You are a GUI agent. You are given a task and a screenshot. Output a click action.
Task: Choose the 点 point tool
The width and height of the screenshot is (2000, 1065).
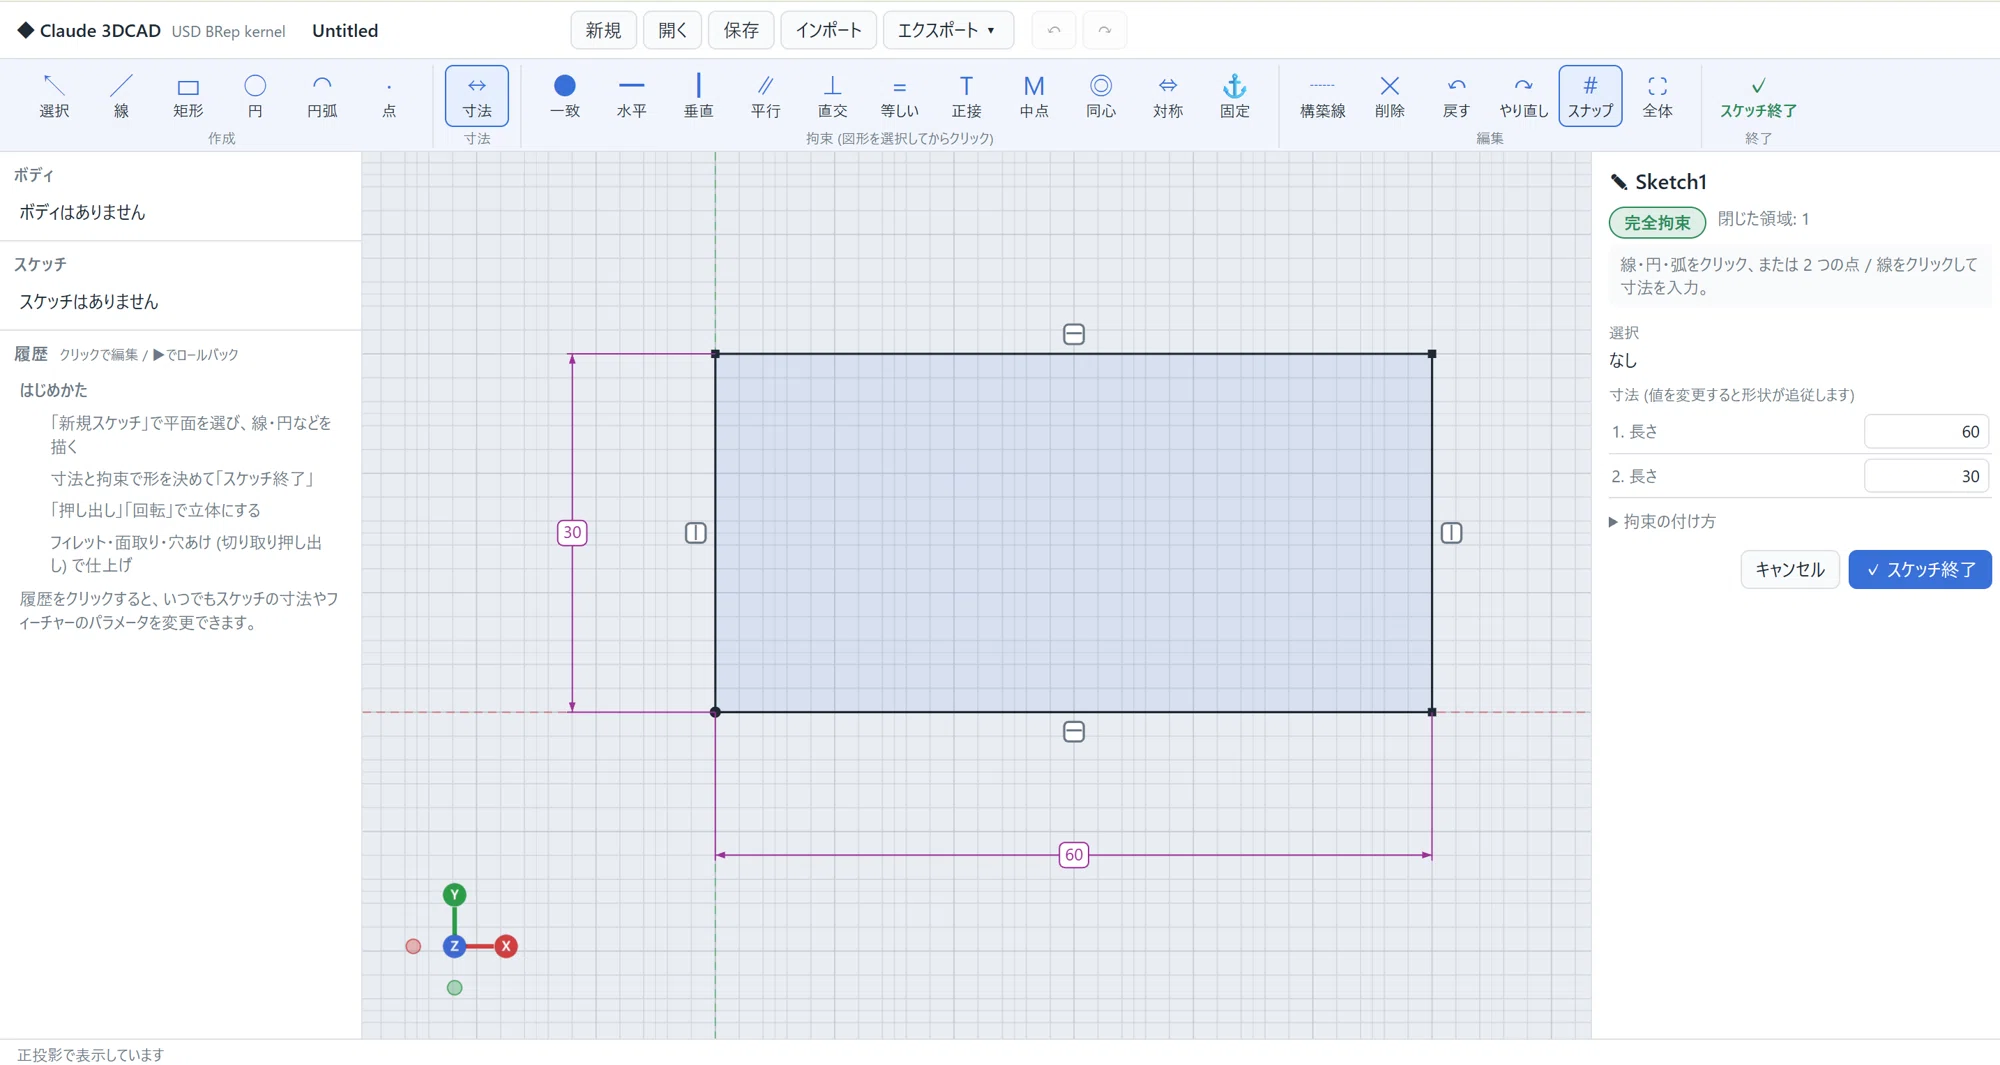coord(389,96)
